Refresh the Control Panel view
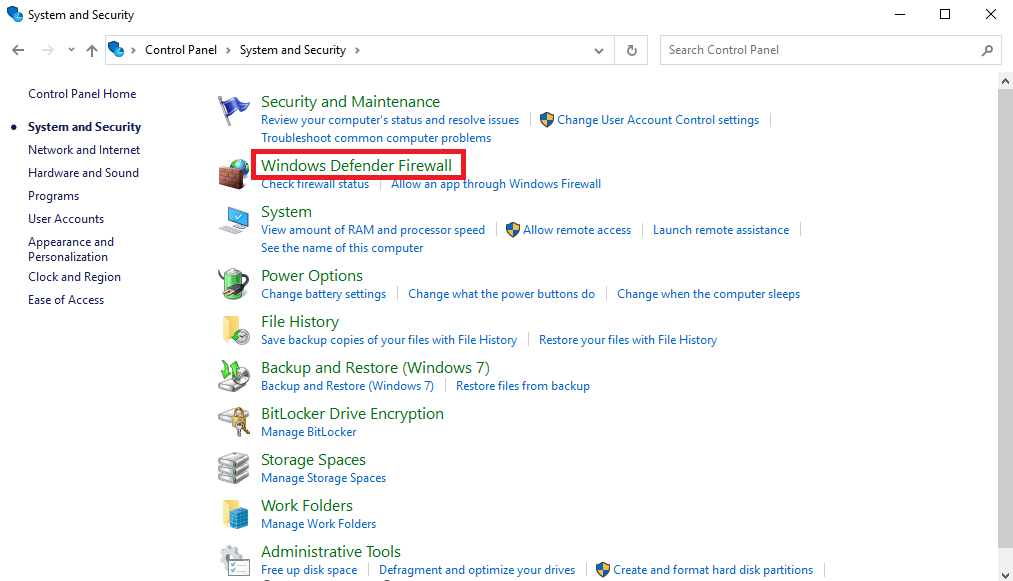 [x=632, y=50]
